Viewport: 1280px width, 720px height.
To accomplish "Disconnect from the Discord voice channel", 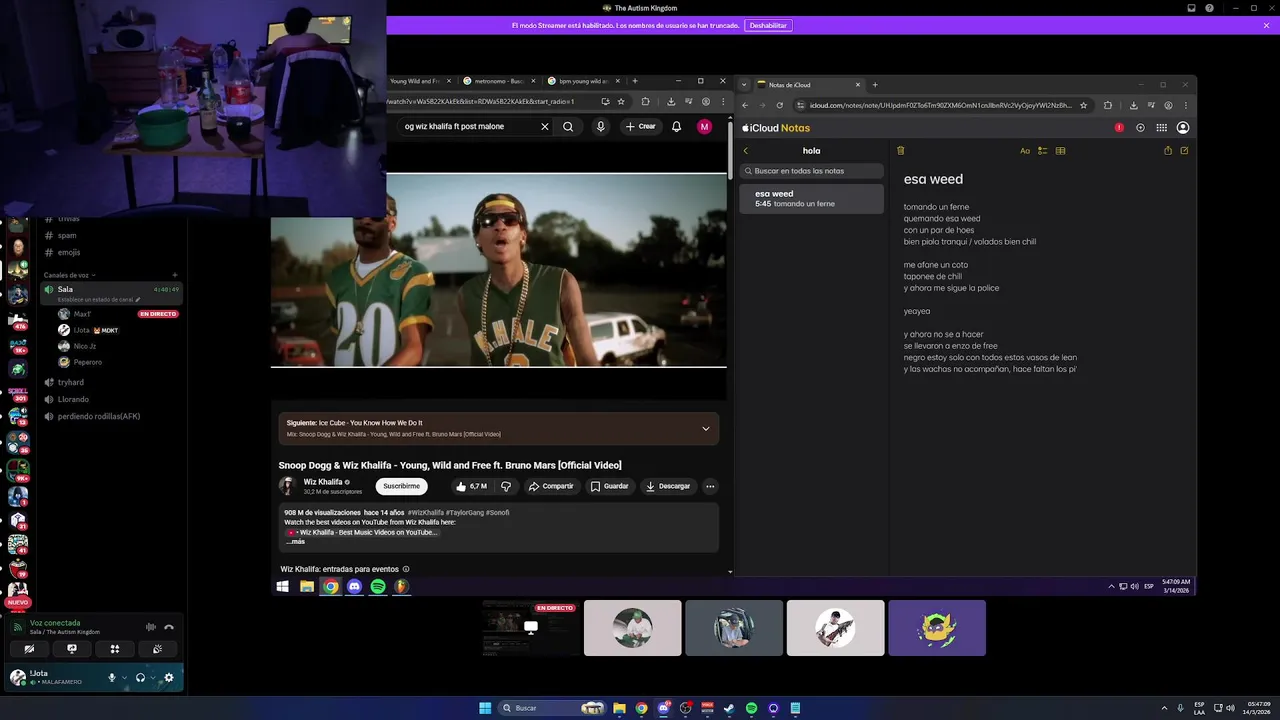I will [169, 627].
